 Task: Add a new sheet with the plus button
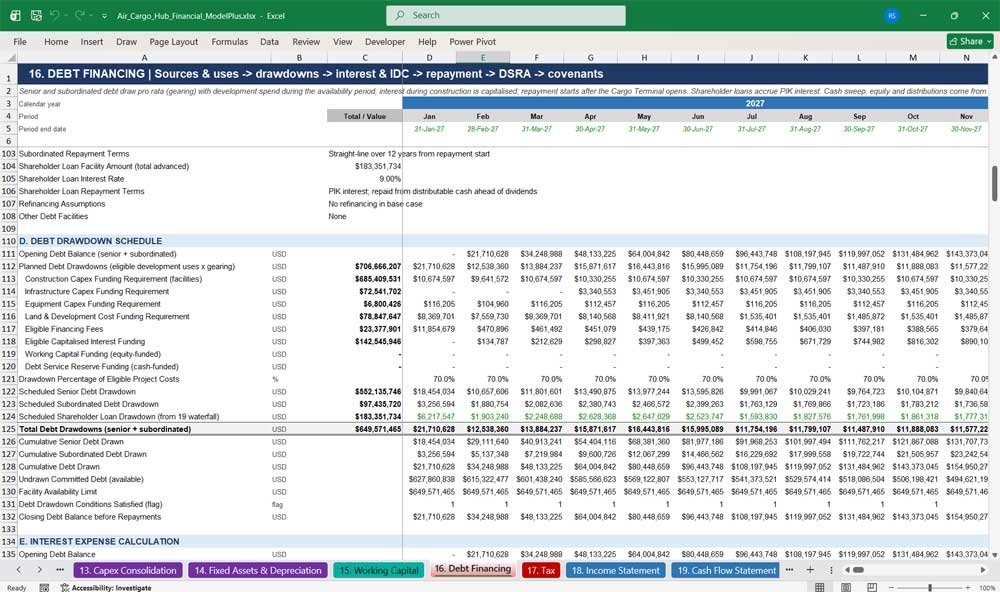click(x=810, y=570)
